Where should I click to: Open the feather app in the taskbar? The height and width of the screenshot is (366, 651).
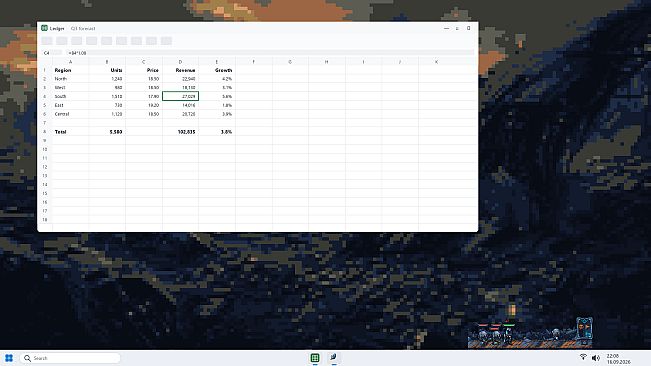click(333, 357)
